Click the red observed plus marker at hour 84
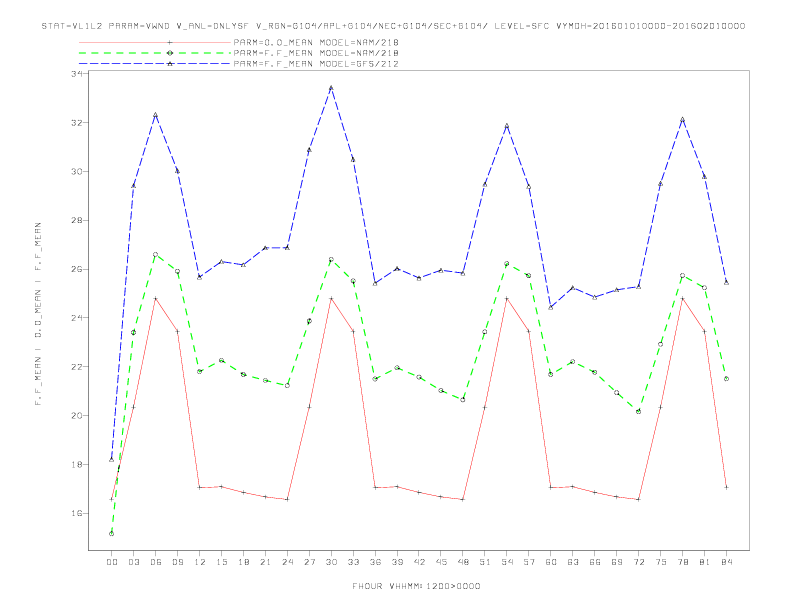Screen dimensions: 792x612 coord(726,487)
